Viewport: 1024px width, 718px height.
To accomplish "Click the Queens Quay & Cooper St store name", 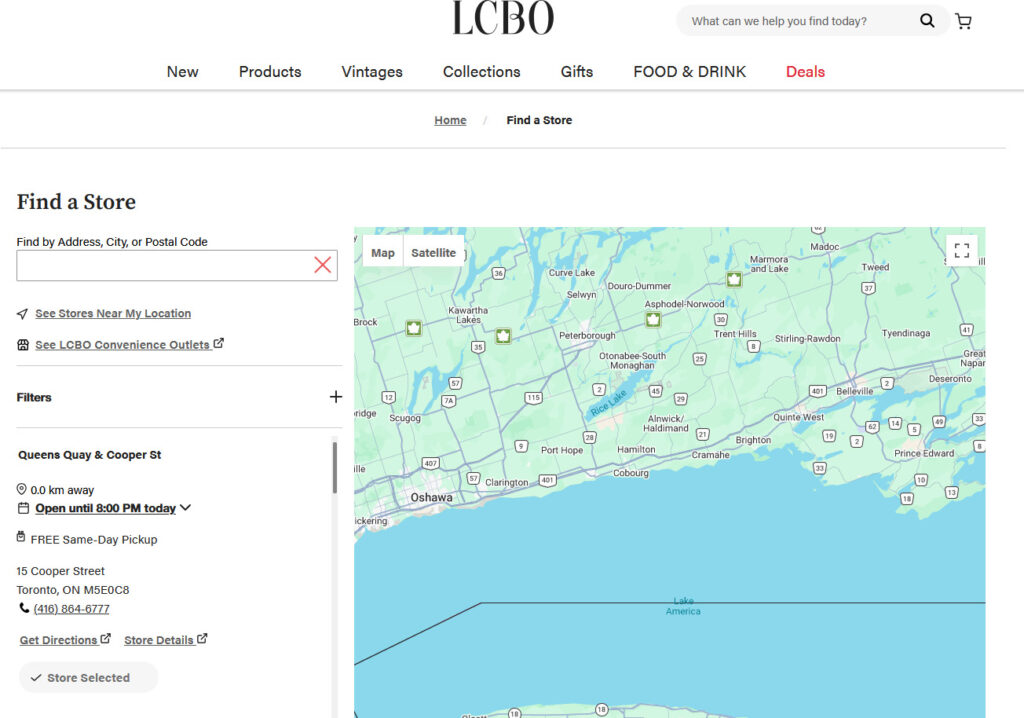I will pos(89,455).
